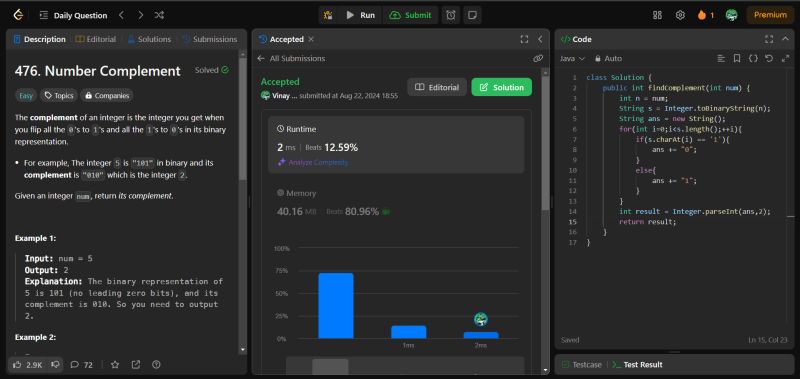This screenshot has width=800, height=379.
Task: Select the Runtime stats card
Action: click(396, 145)
